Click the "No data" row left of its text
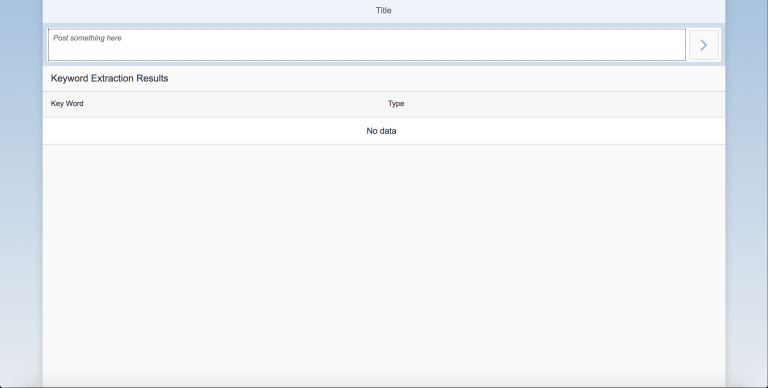Viewport: 768px width, 388px height. [x=204, y=131]
